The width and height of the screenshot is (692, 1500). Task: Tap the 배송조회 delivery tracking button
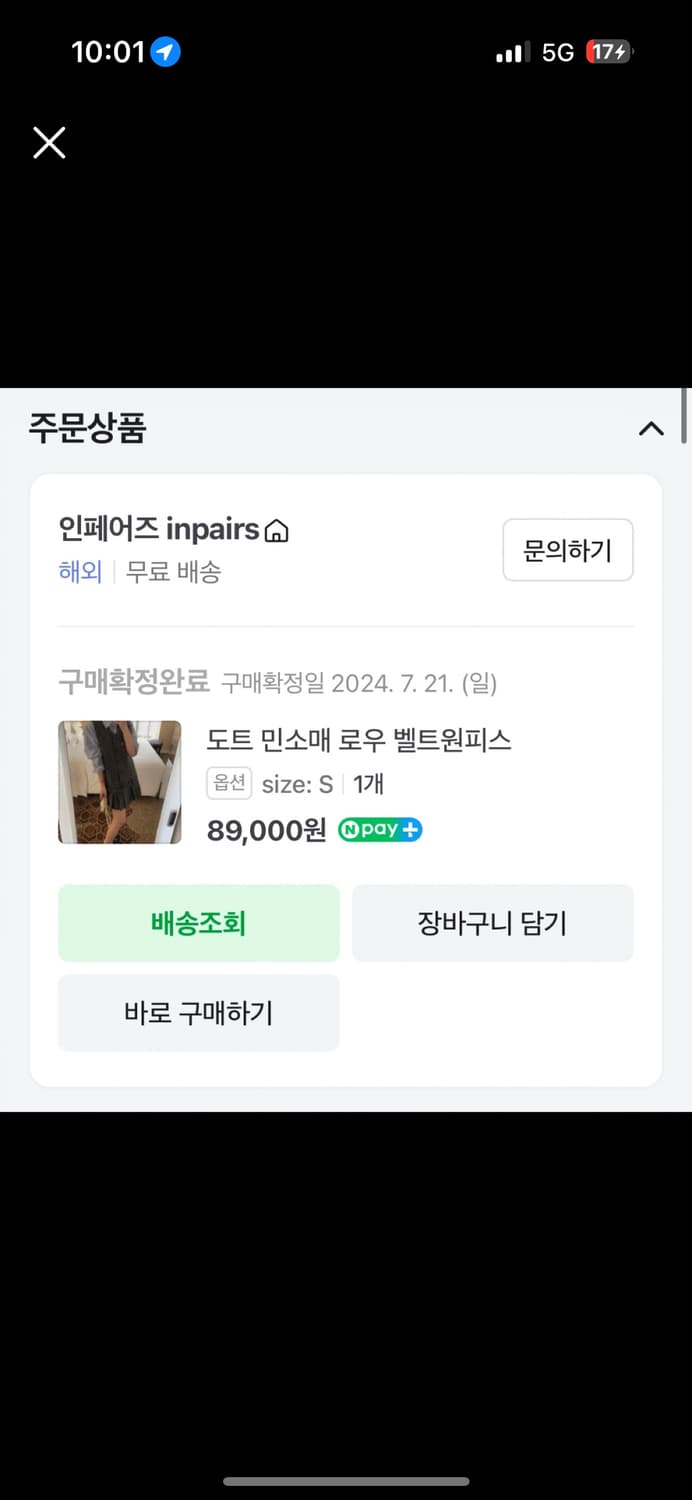tap(198, 922)
